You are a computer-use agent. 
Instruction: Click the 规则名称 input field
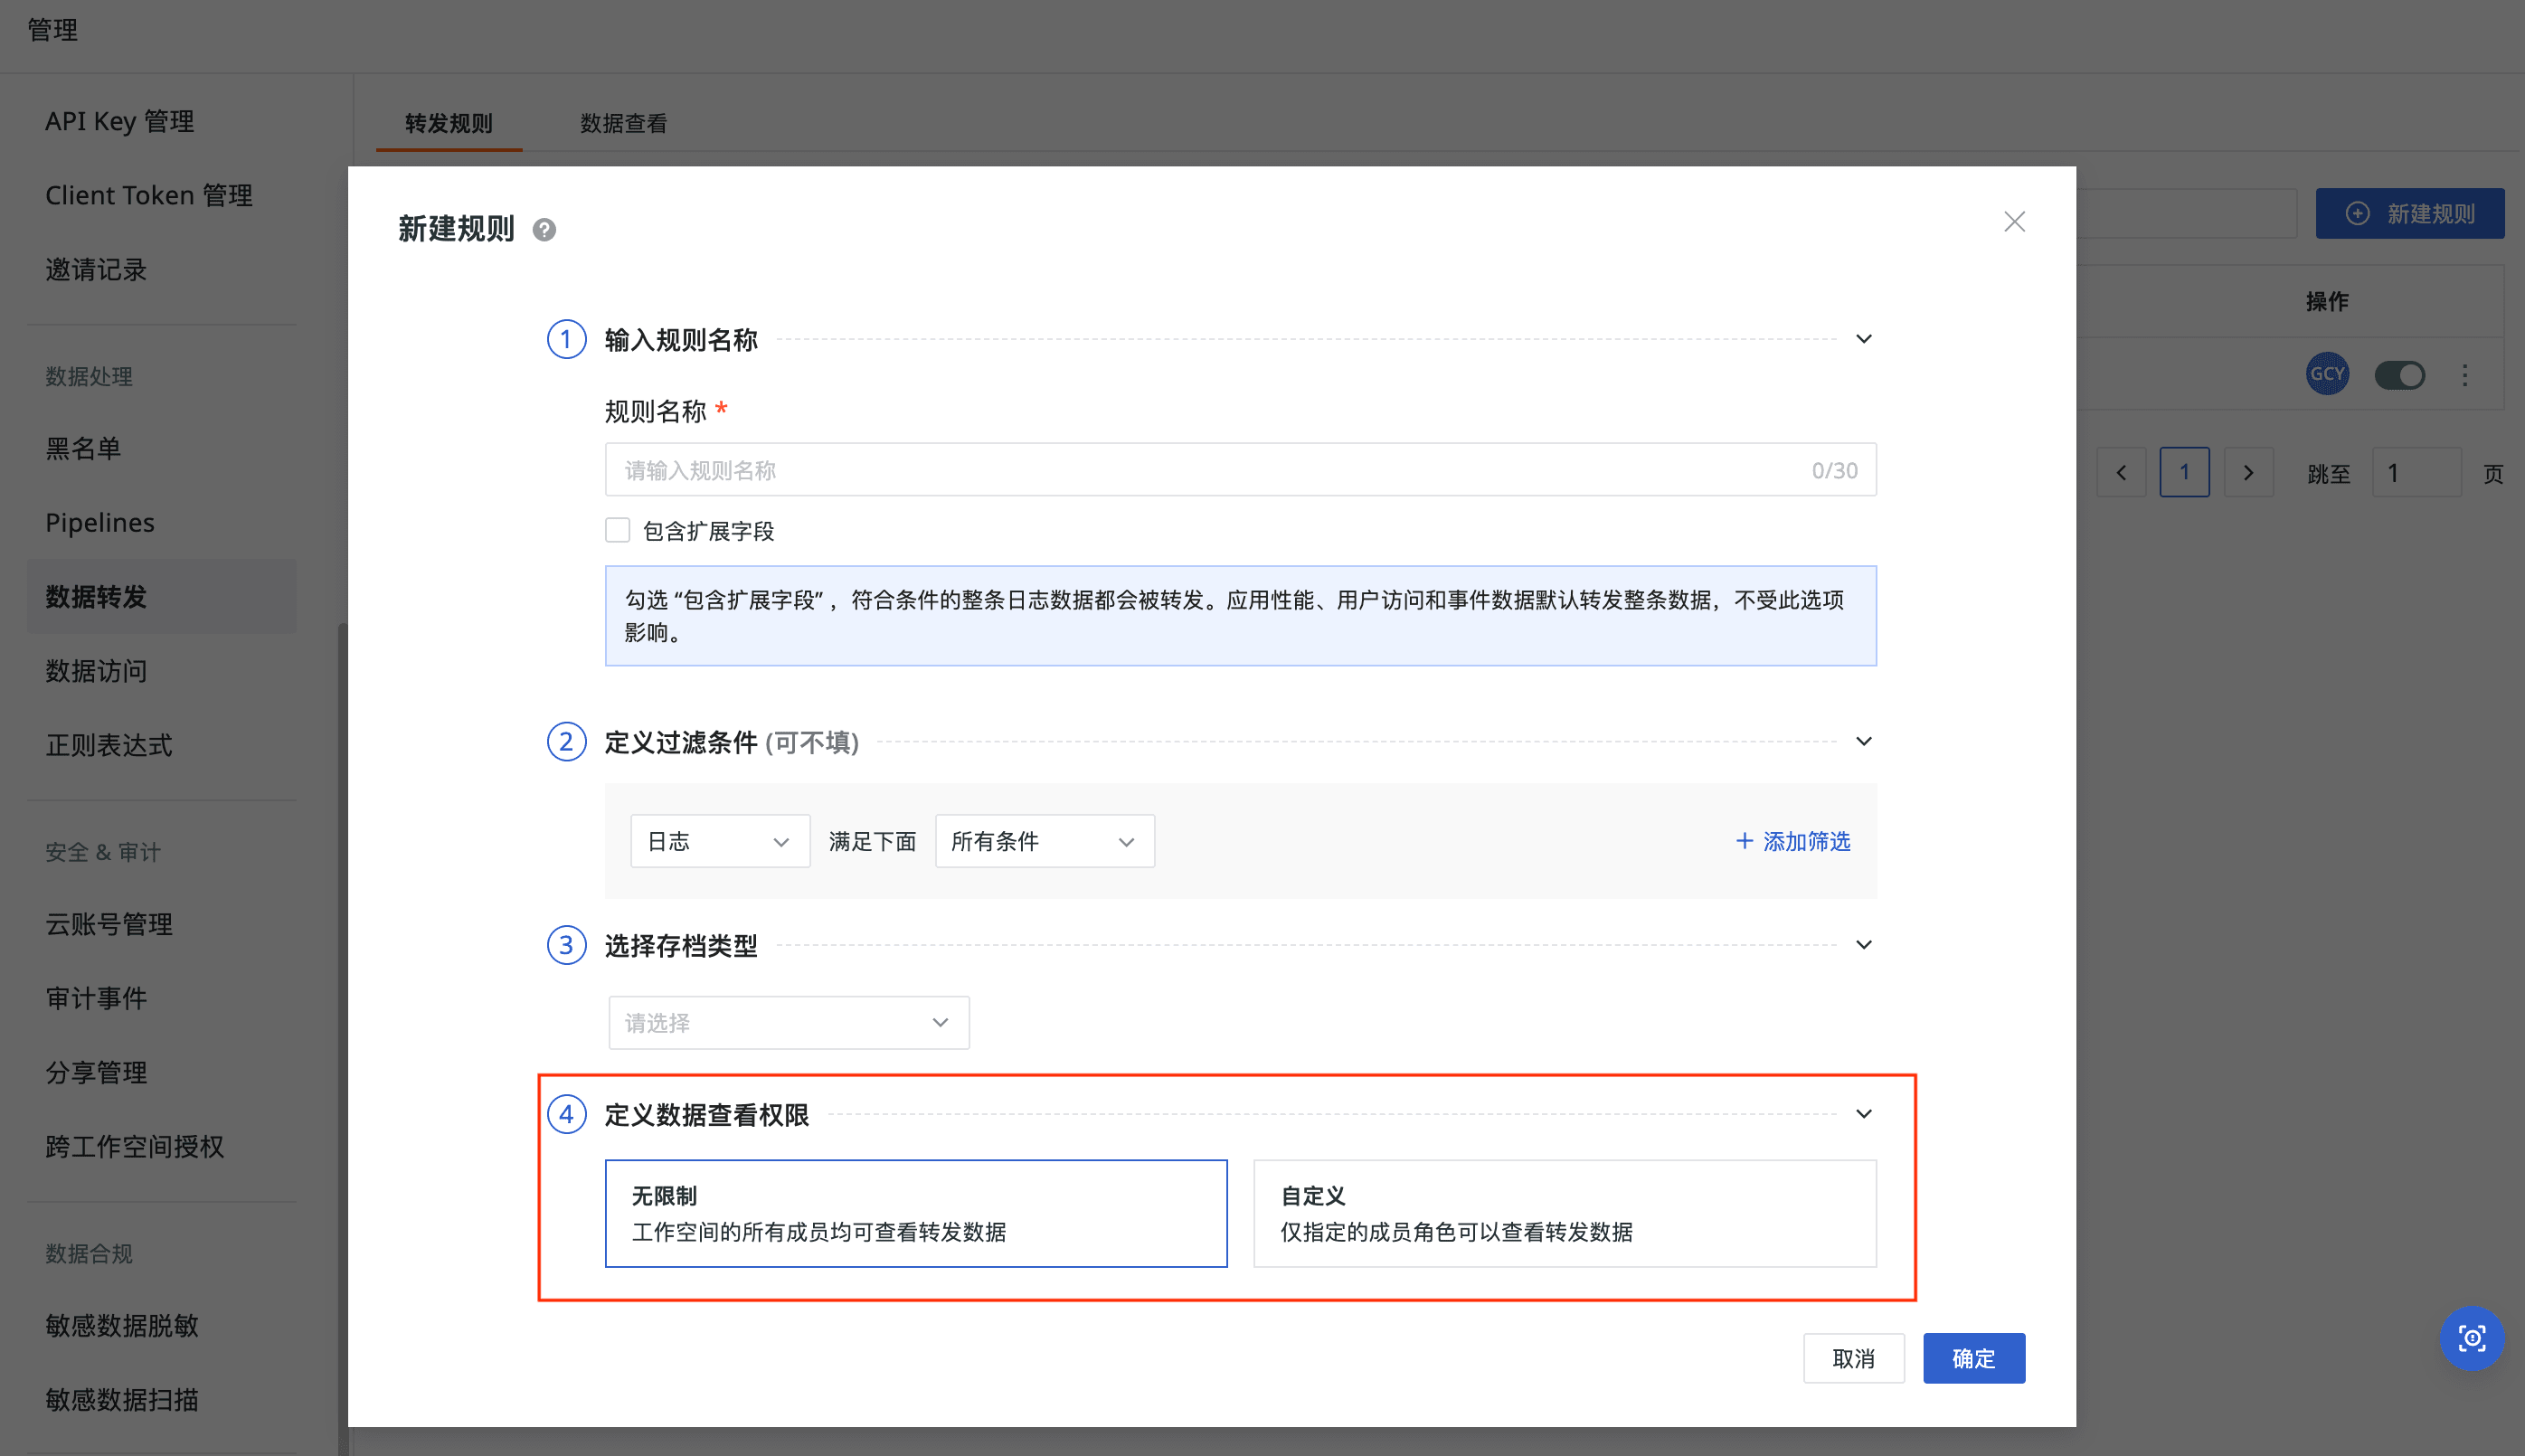[1240, 470]
